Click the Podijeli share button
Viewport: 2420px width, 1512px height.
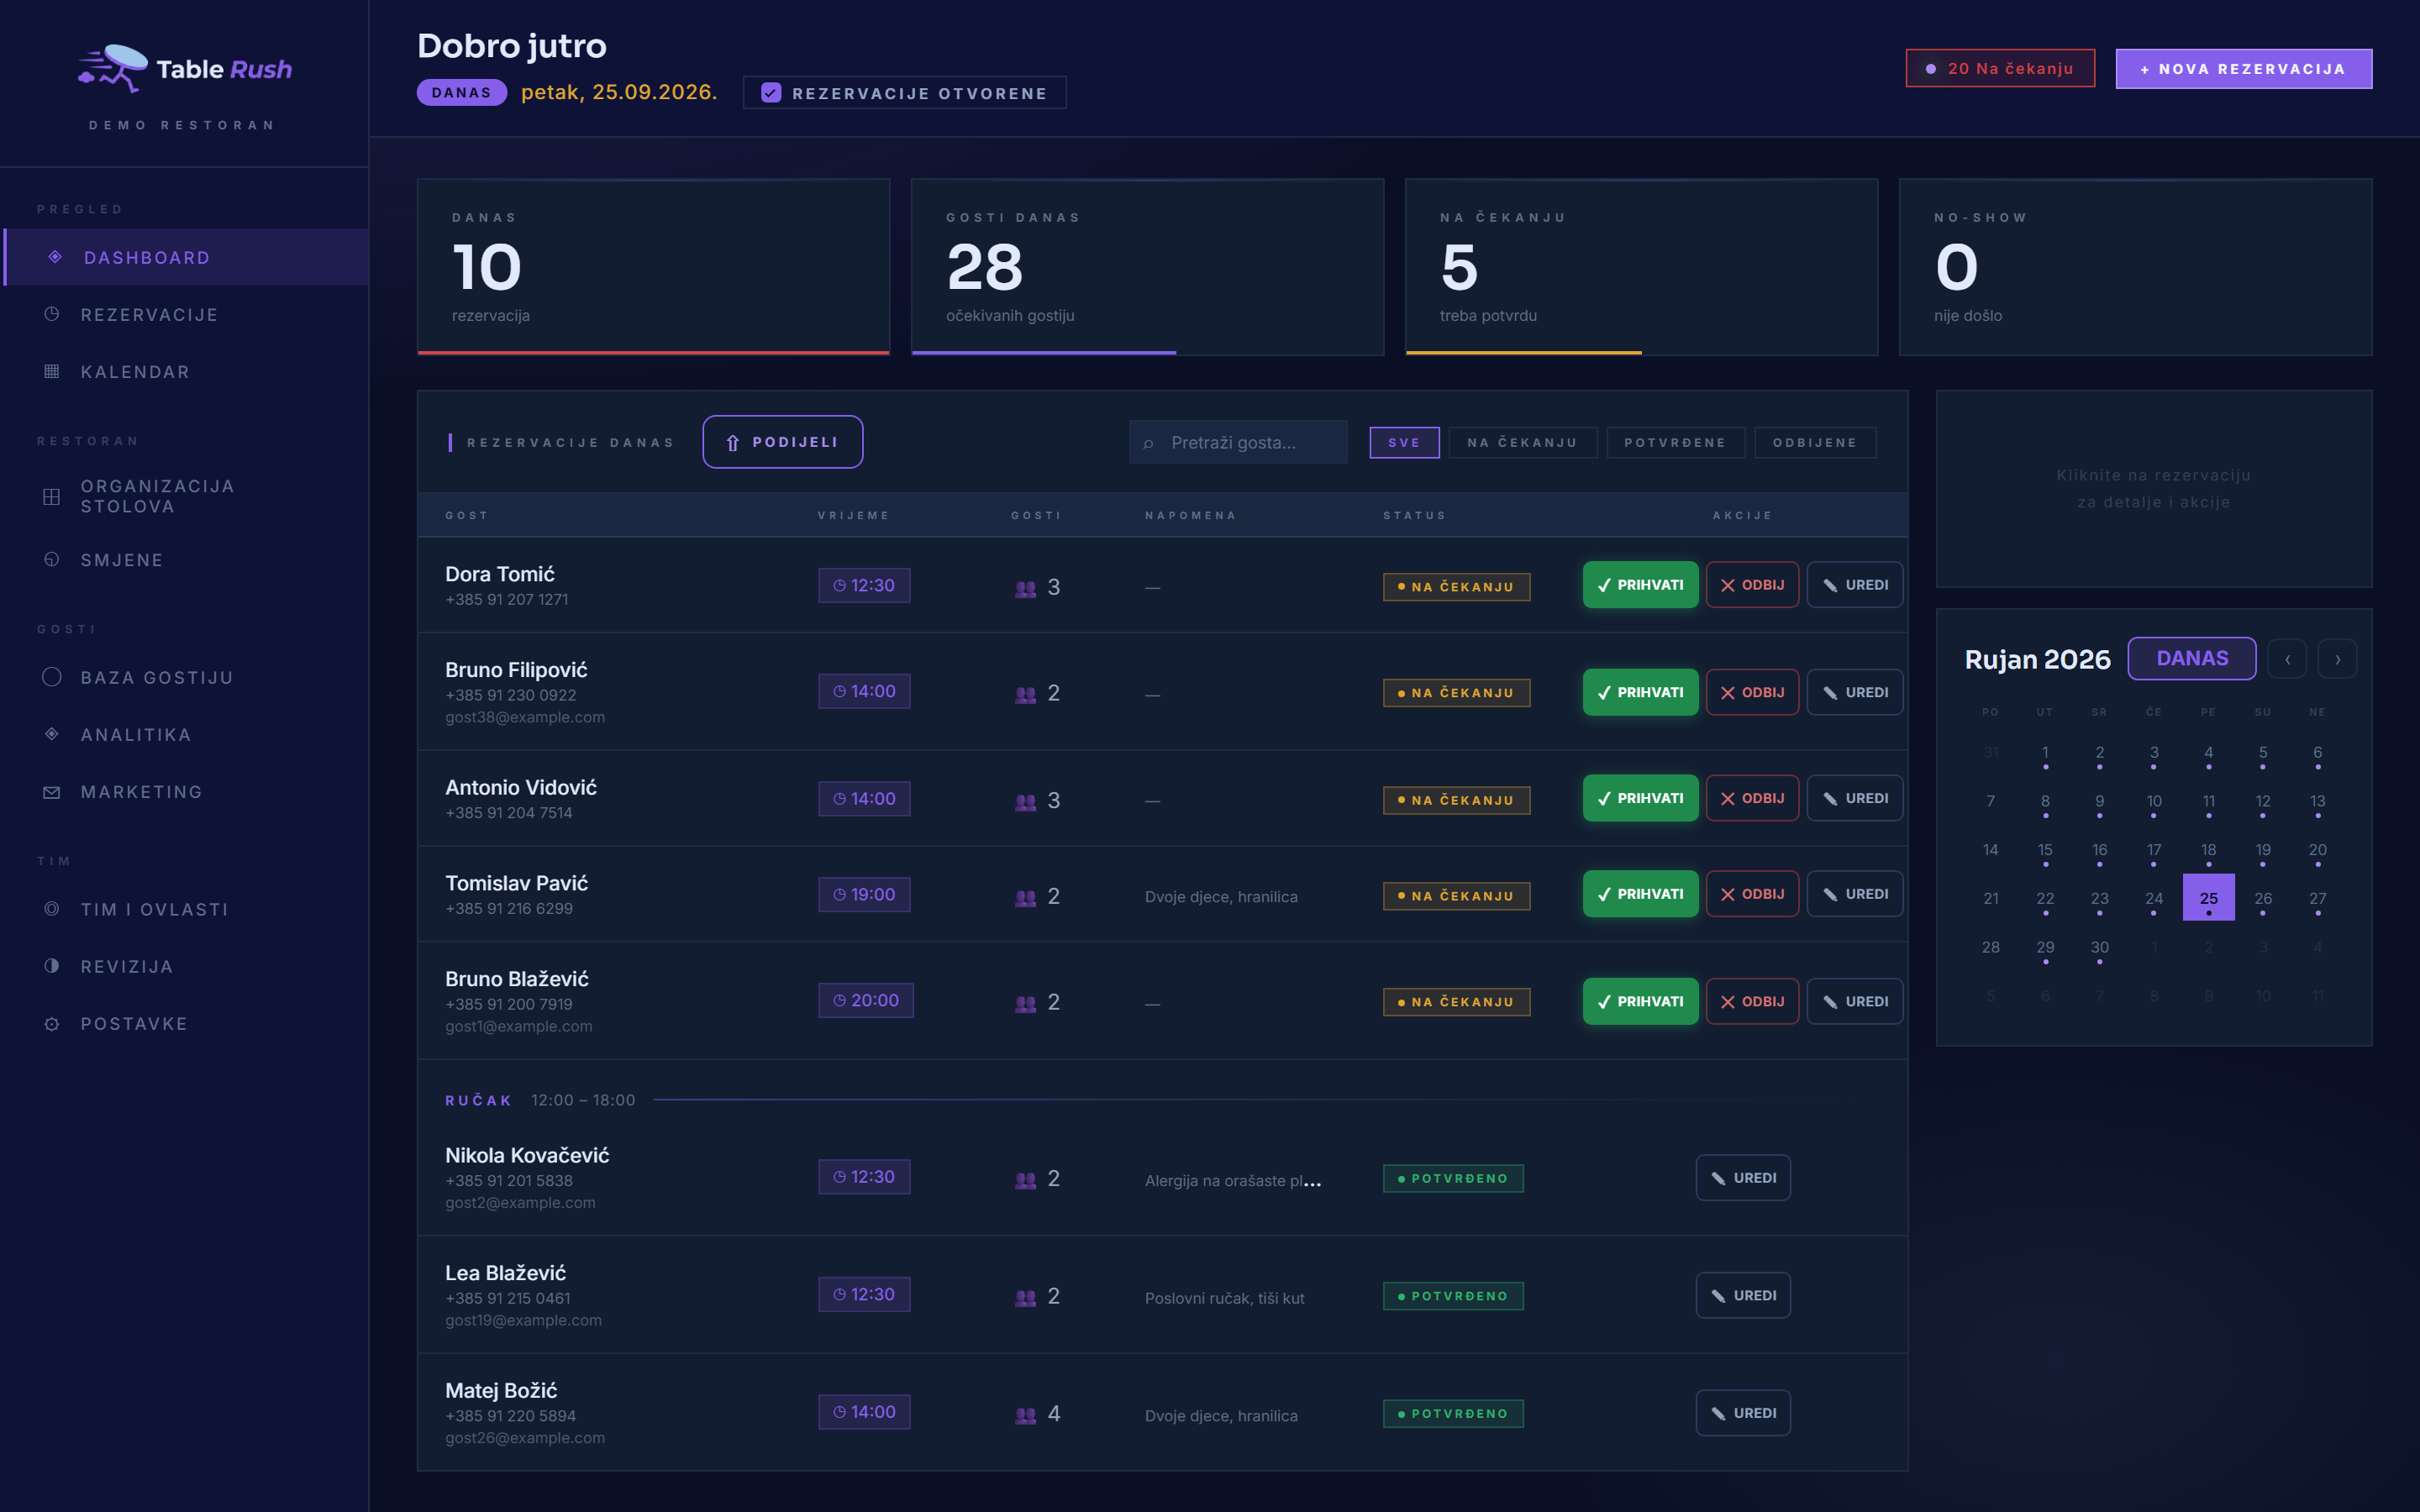782,442
